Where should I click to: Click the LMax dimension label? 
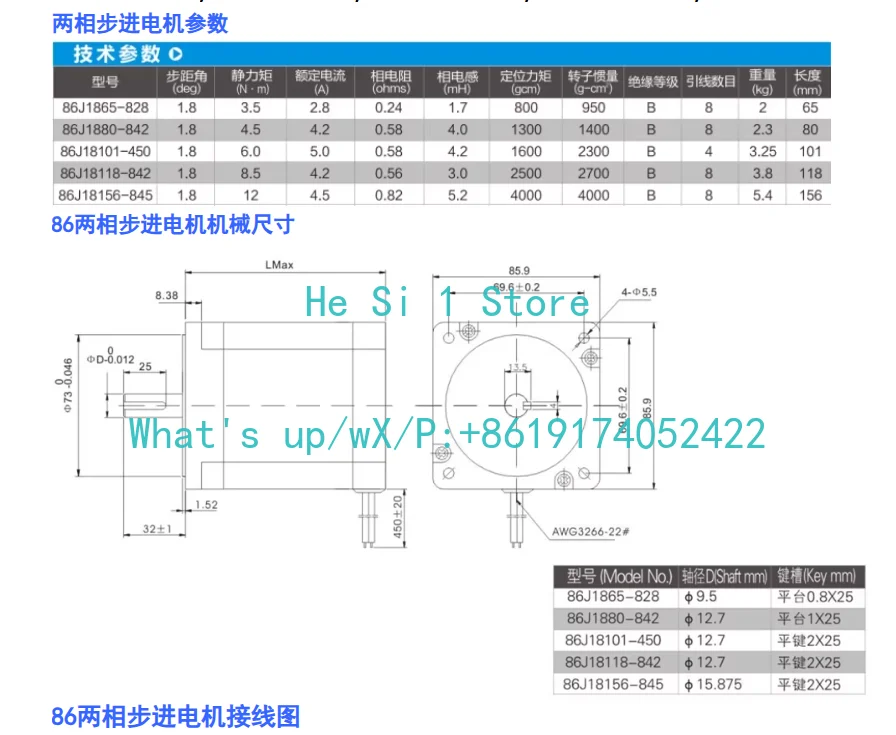click(279, 265)
